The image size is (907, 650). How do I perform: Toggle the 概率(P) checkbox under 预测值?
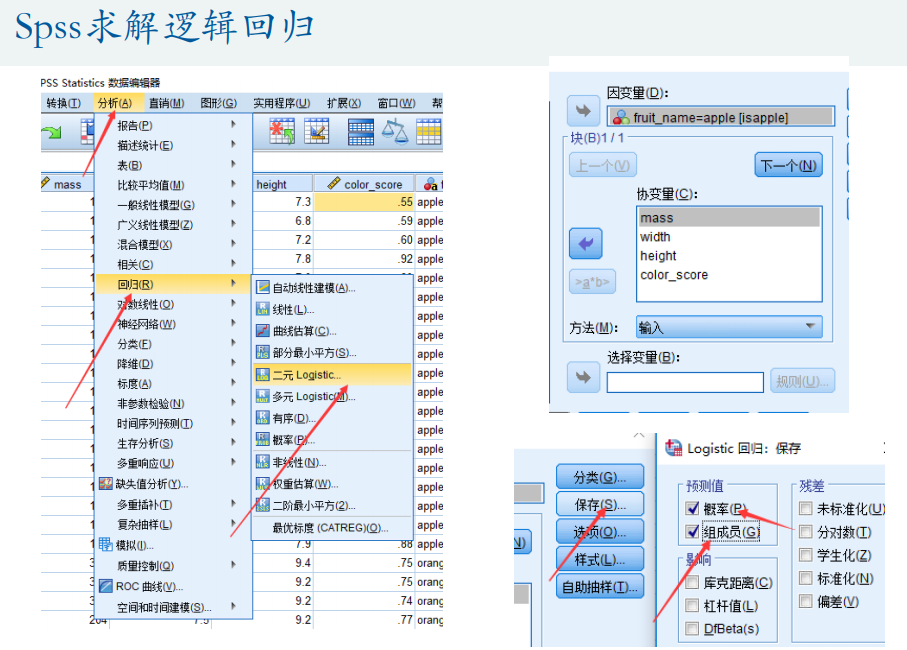click(692, 508)
